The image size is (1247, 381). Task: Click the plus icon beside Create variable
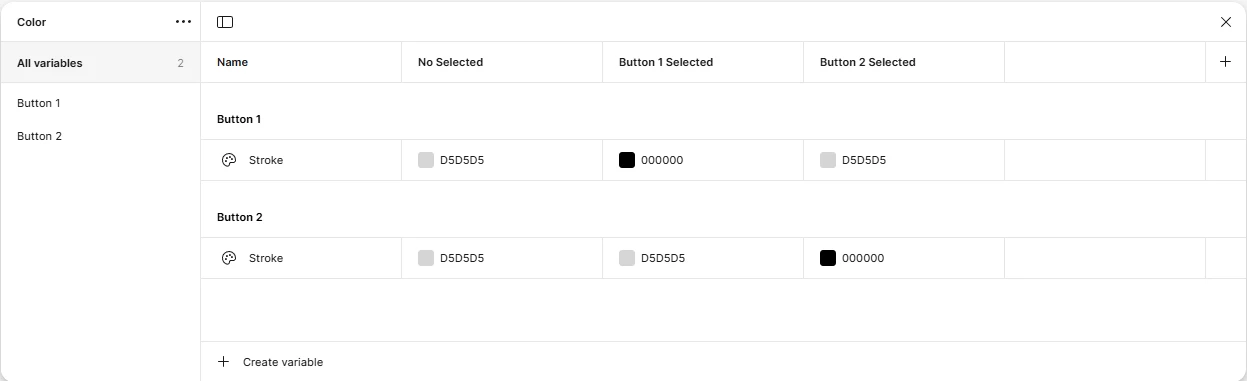pos(223,362)
